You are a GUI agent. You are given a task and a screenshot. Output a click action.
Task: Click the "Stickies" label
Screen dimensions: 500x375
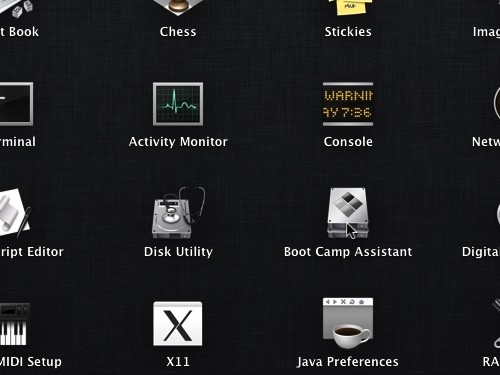click(348, 32)
